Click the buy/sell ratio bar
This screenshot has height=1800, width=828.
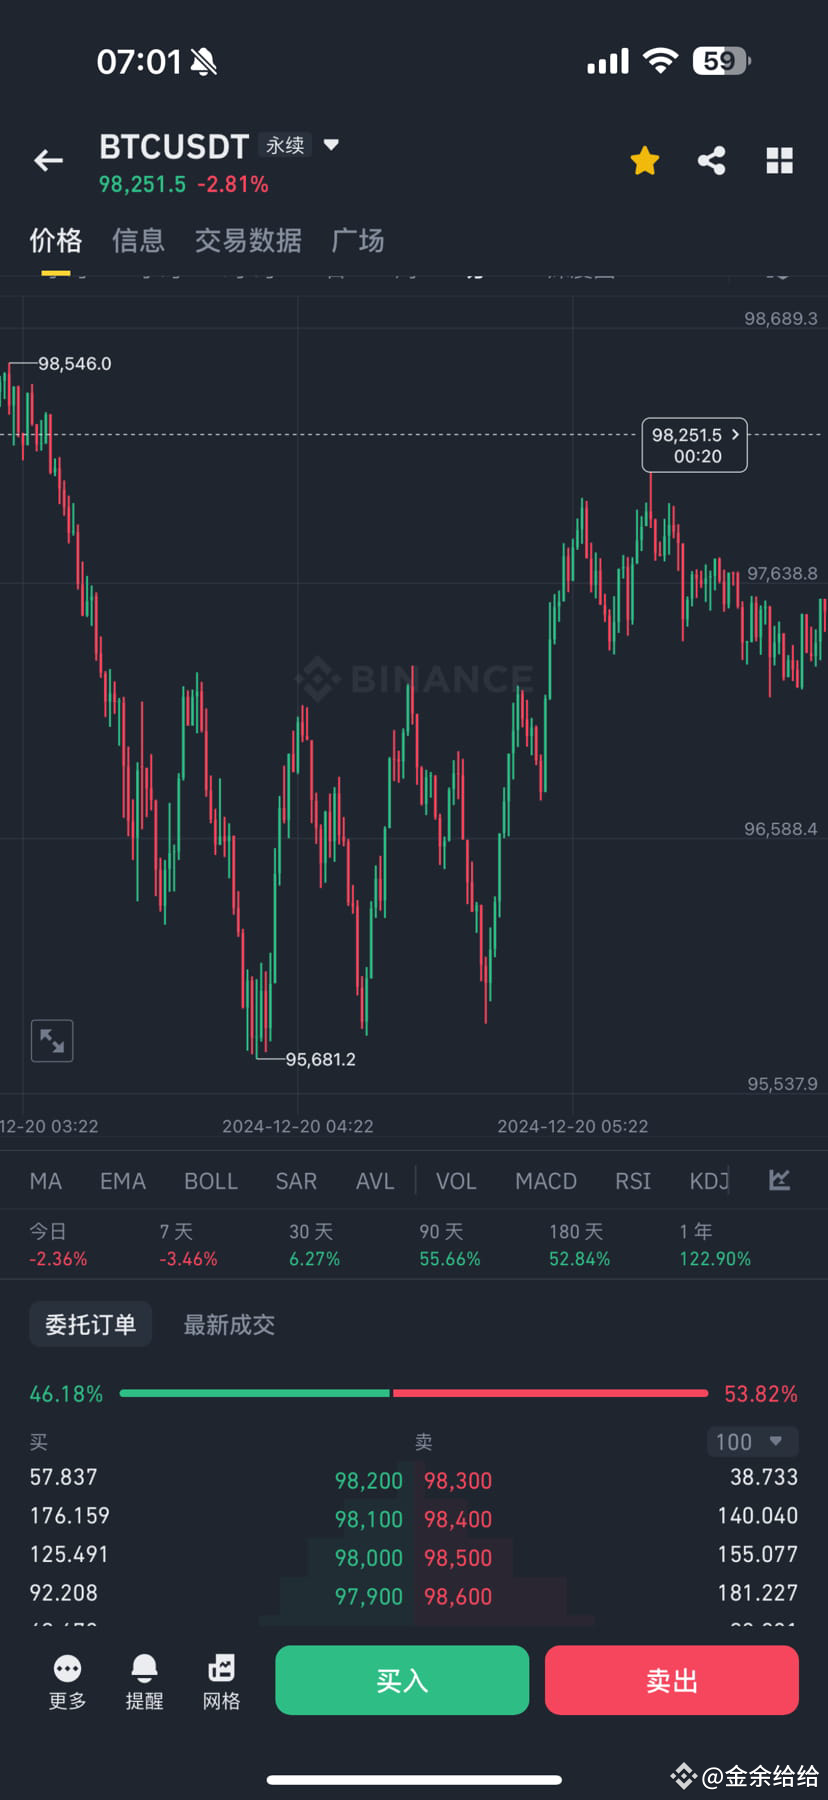click(x=413, y=1393)
